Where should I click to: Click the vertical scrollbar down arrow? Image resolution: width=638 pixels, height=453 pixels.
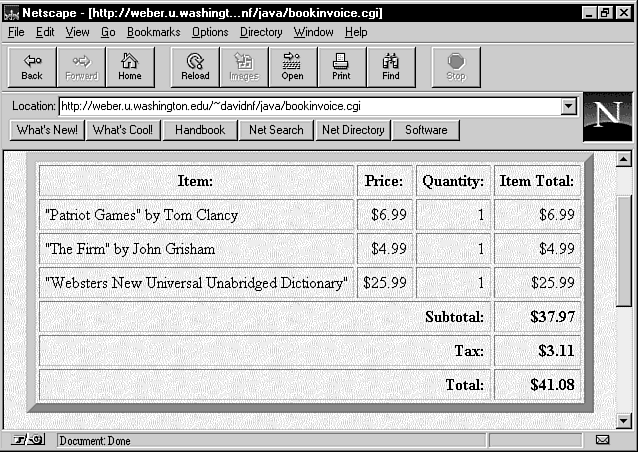(623, 421)
